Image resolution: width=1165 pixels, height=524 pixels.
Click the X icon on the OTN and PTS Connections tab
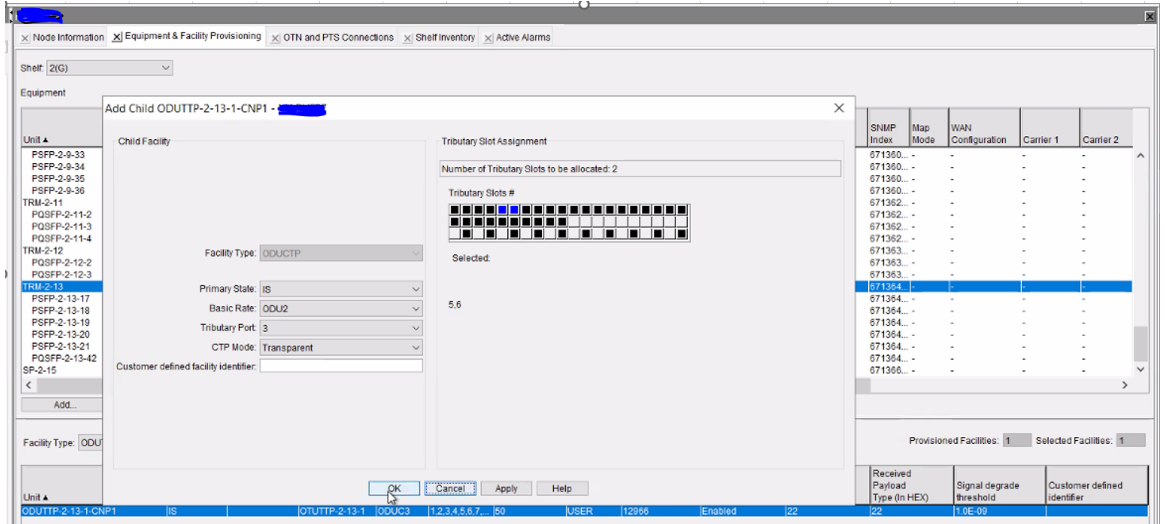[x=276, y=38]
